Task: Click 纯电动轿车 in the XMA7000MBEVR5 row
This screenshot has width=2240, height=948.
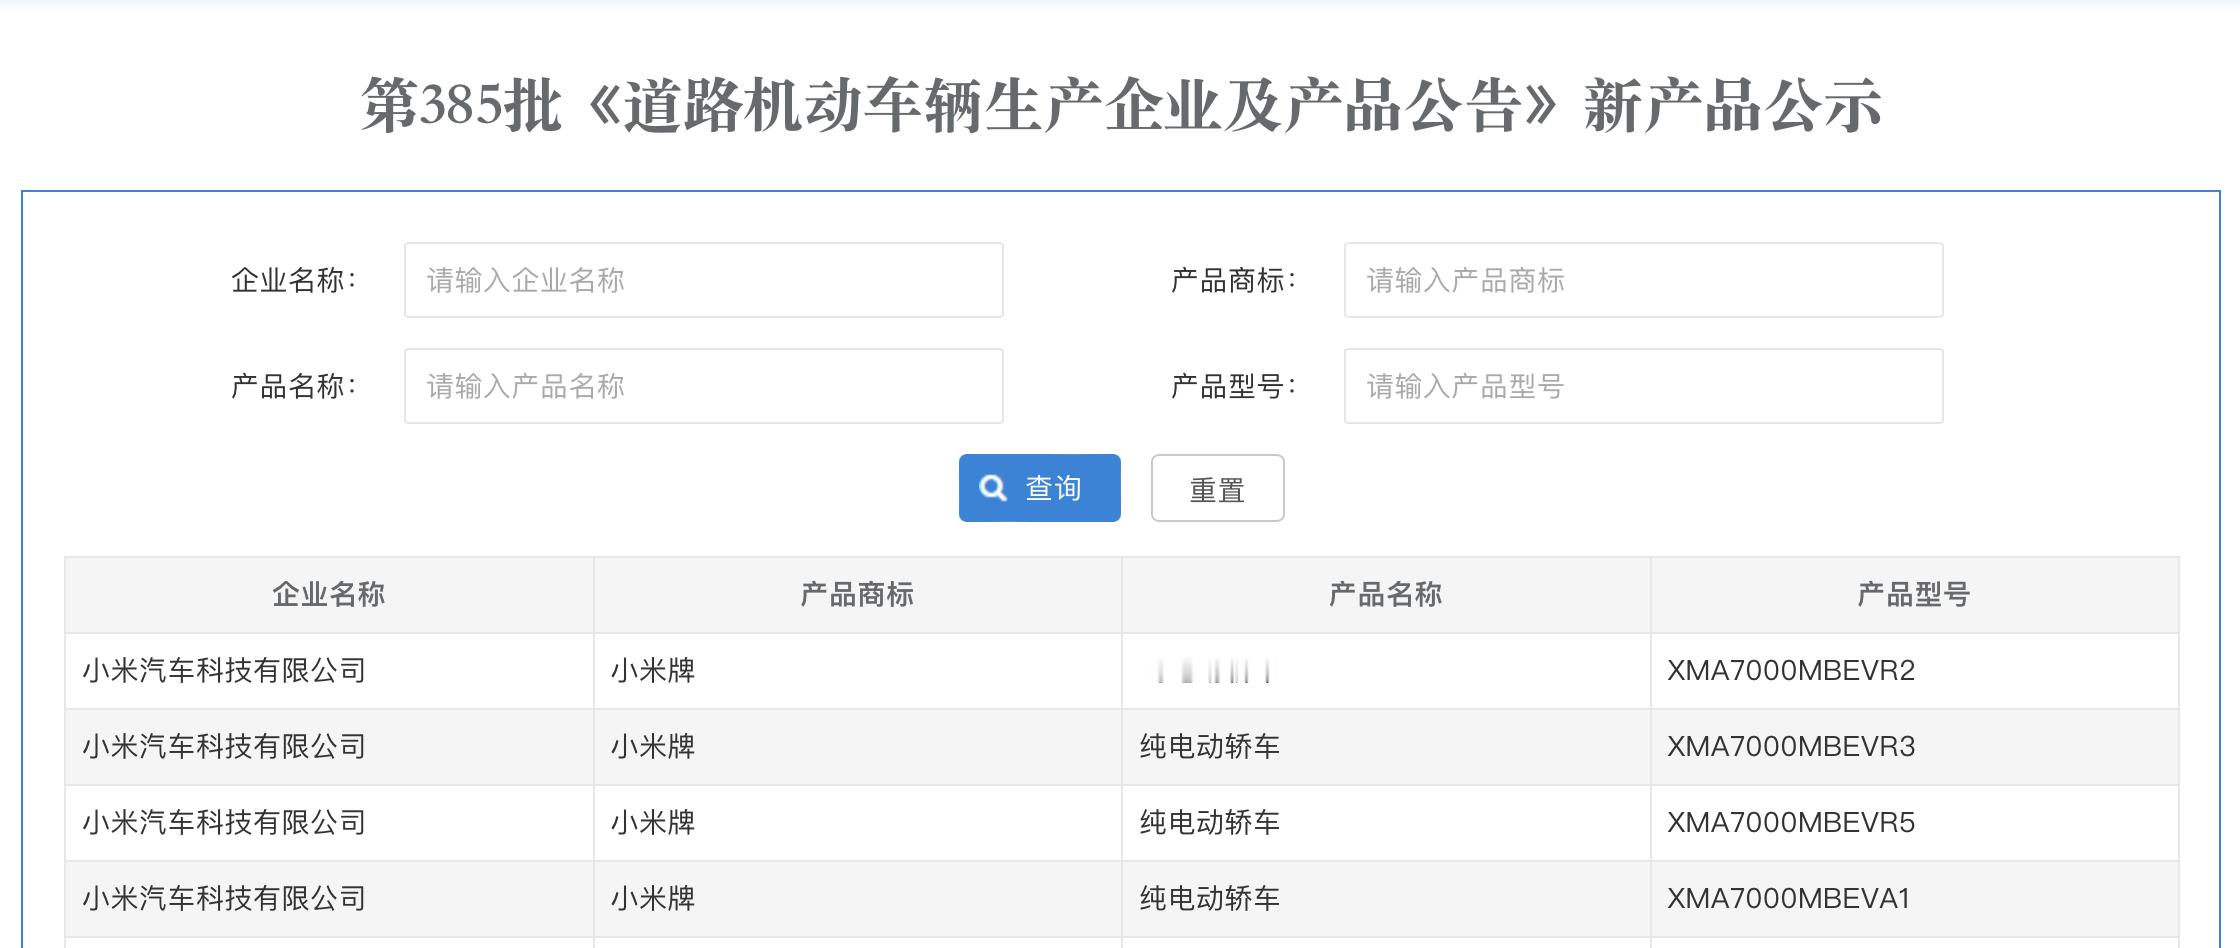Action: (x=1209, y=822)
